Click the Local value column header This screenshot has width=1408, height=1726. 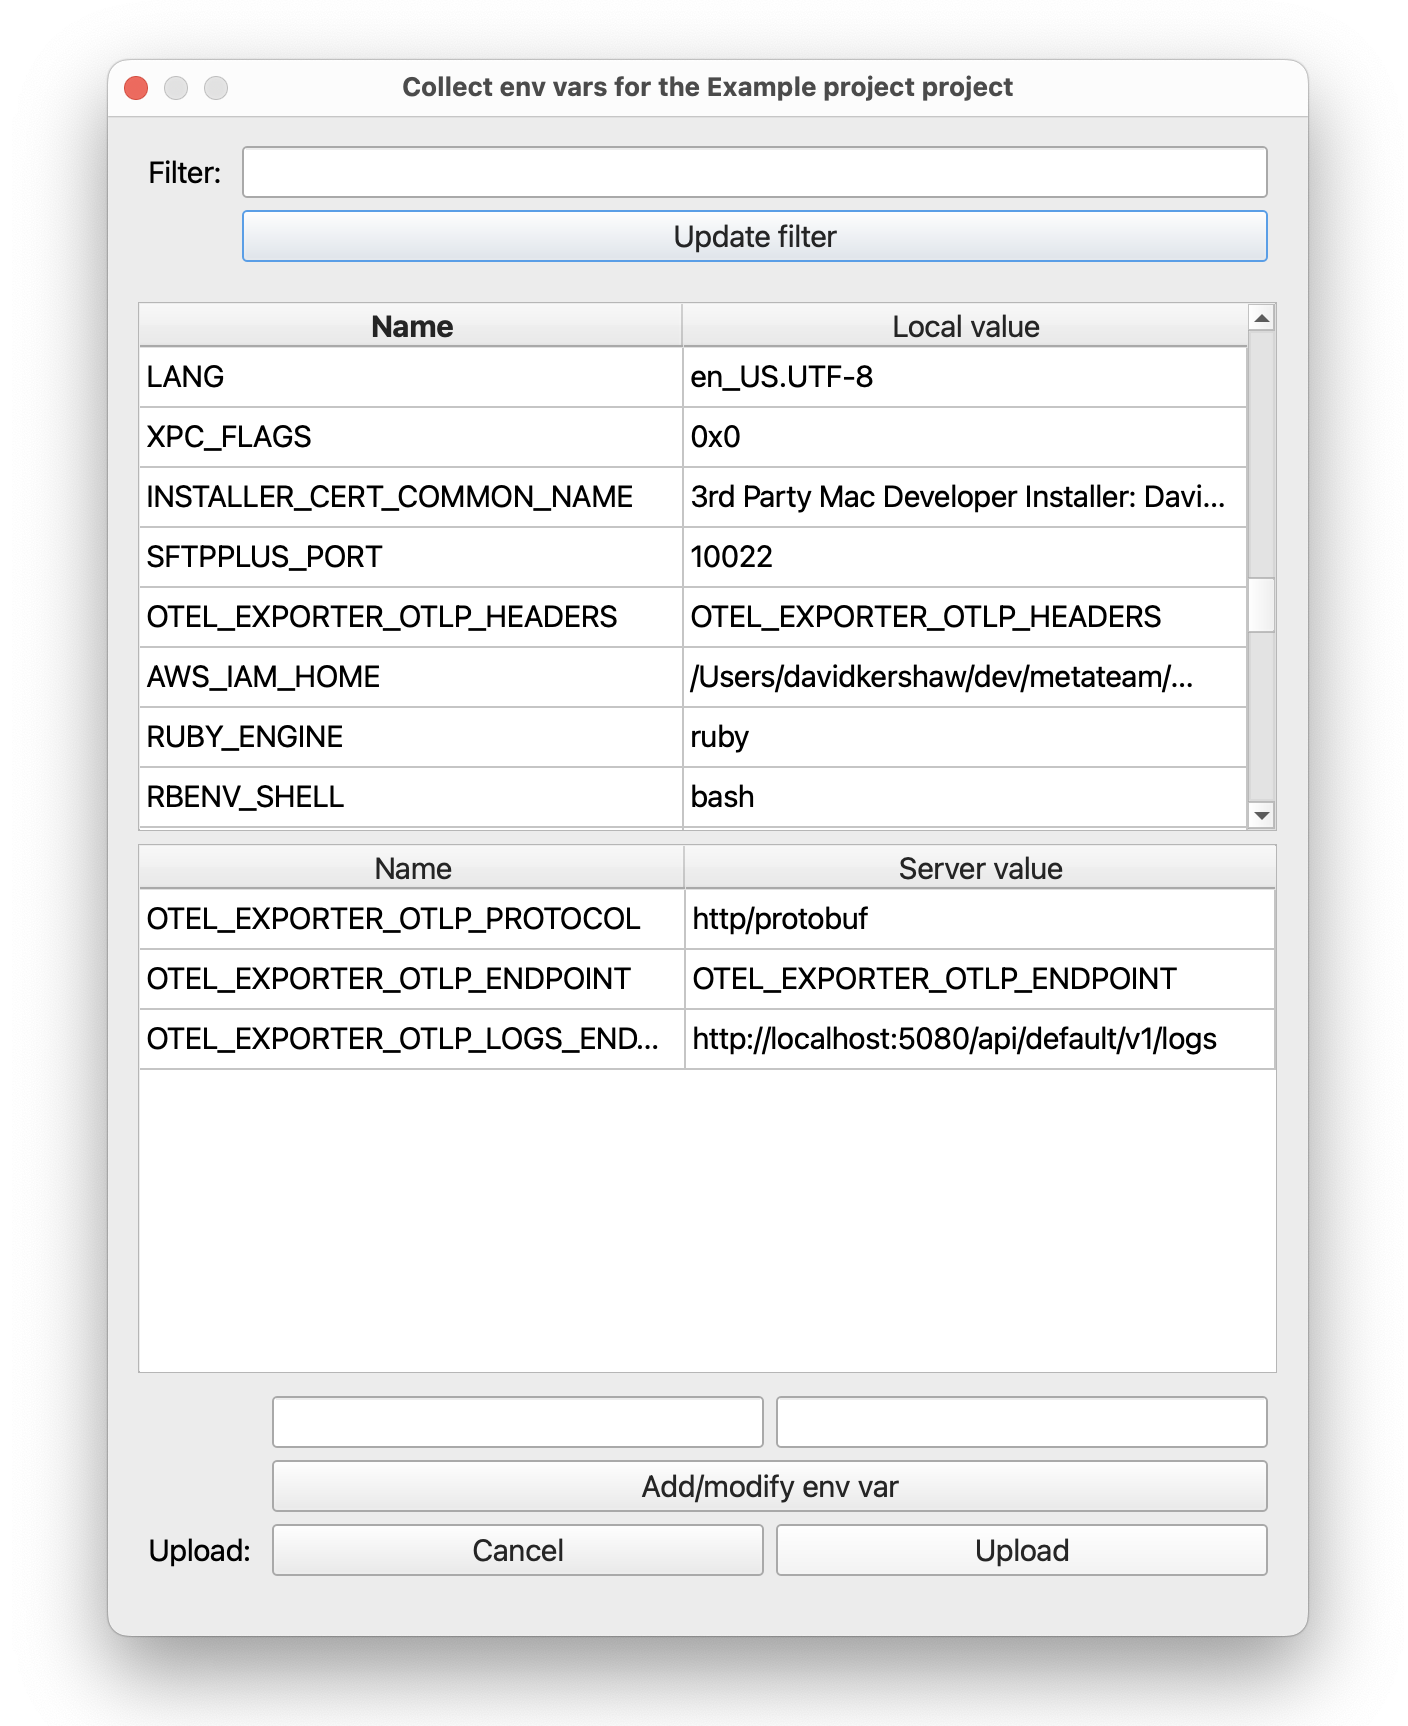coord(965,327)
